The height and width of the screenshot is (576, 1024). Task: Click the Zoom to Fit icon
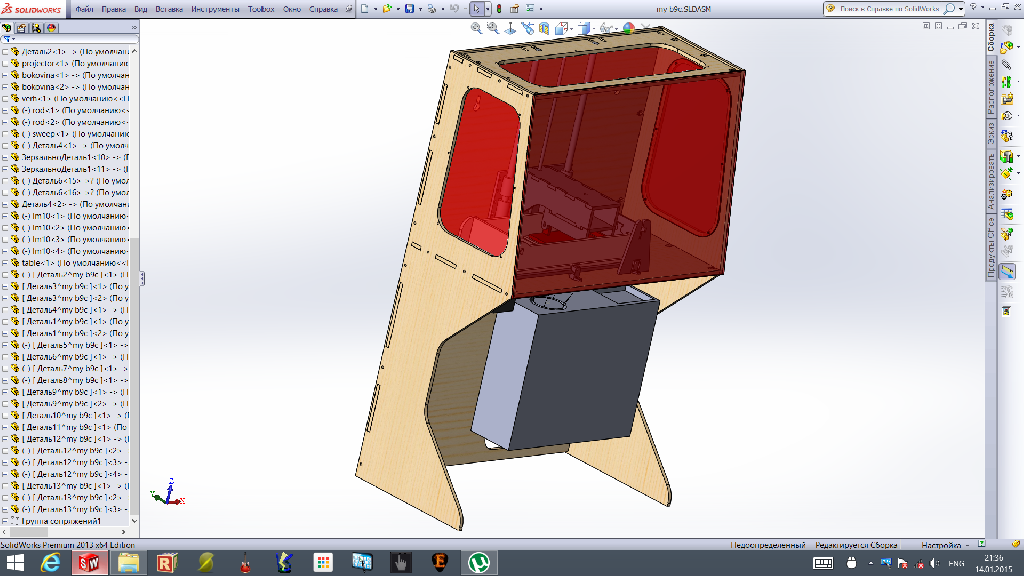pyautogui.click(x=478, y=28)
